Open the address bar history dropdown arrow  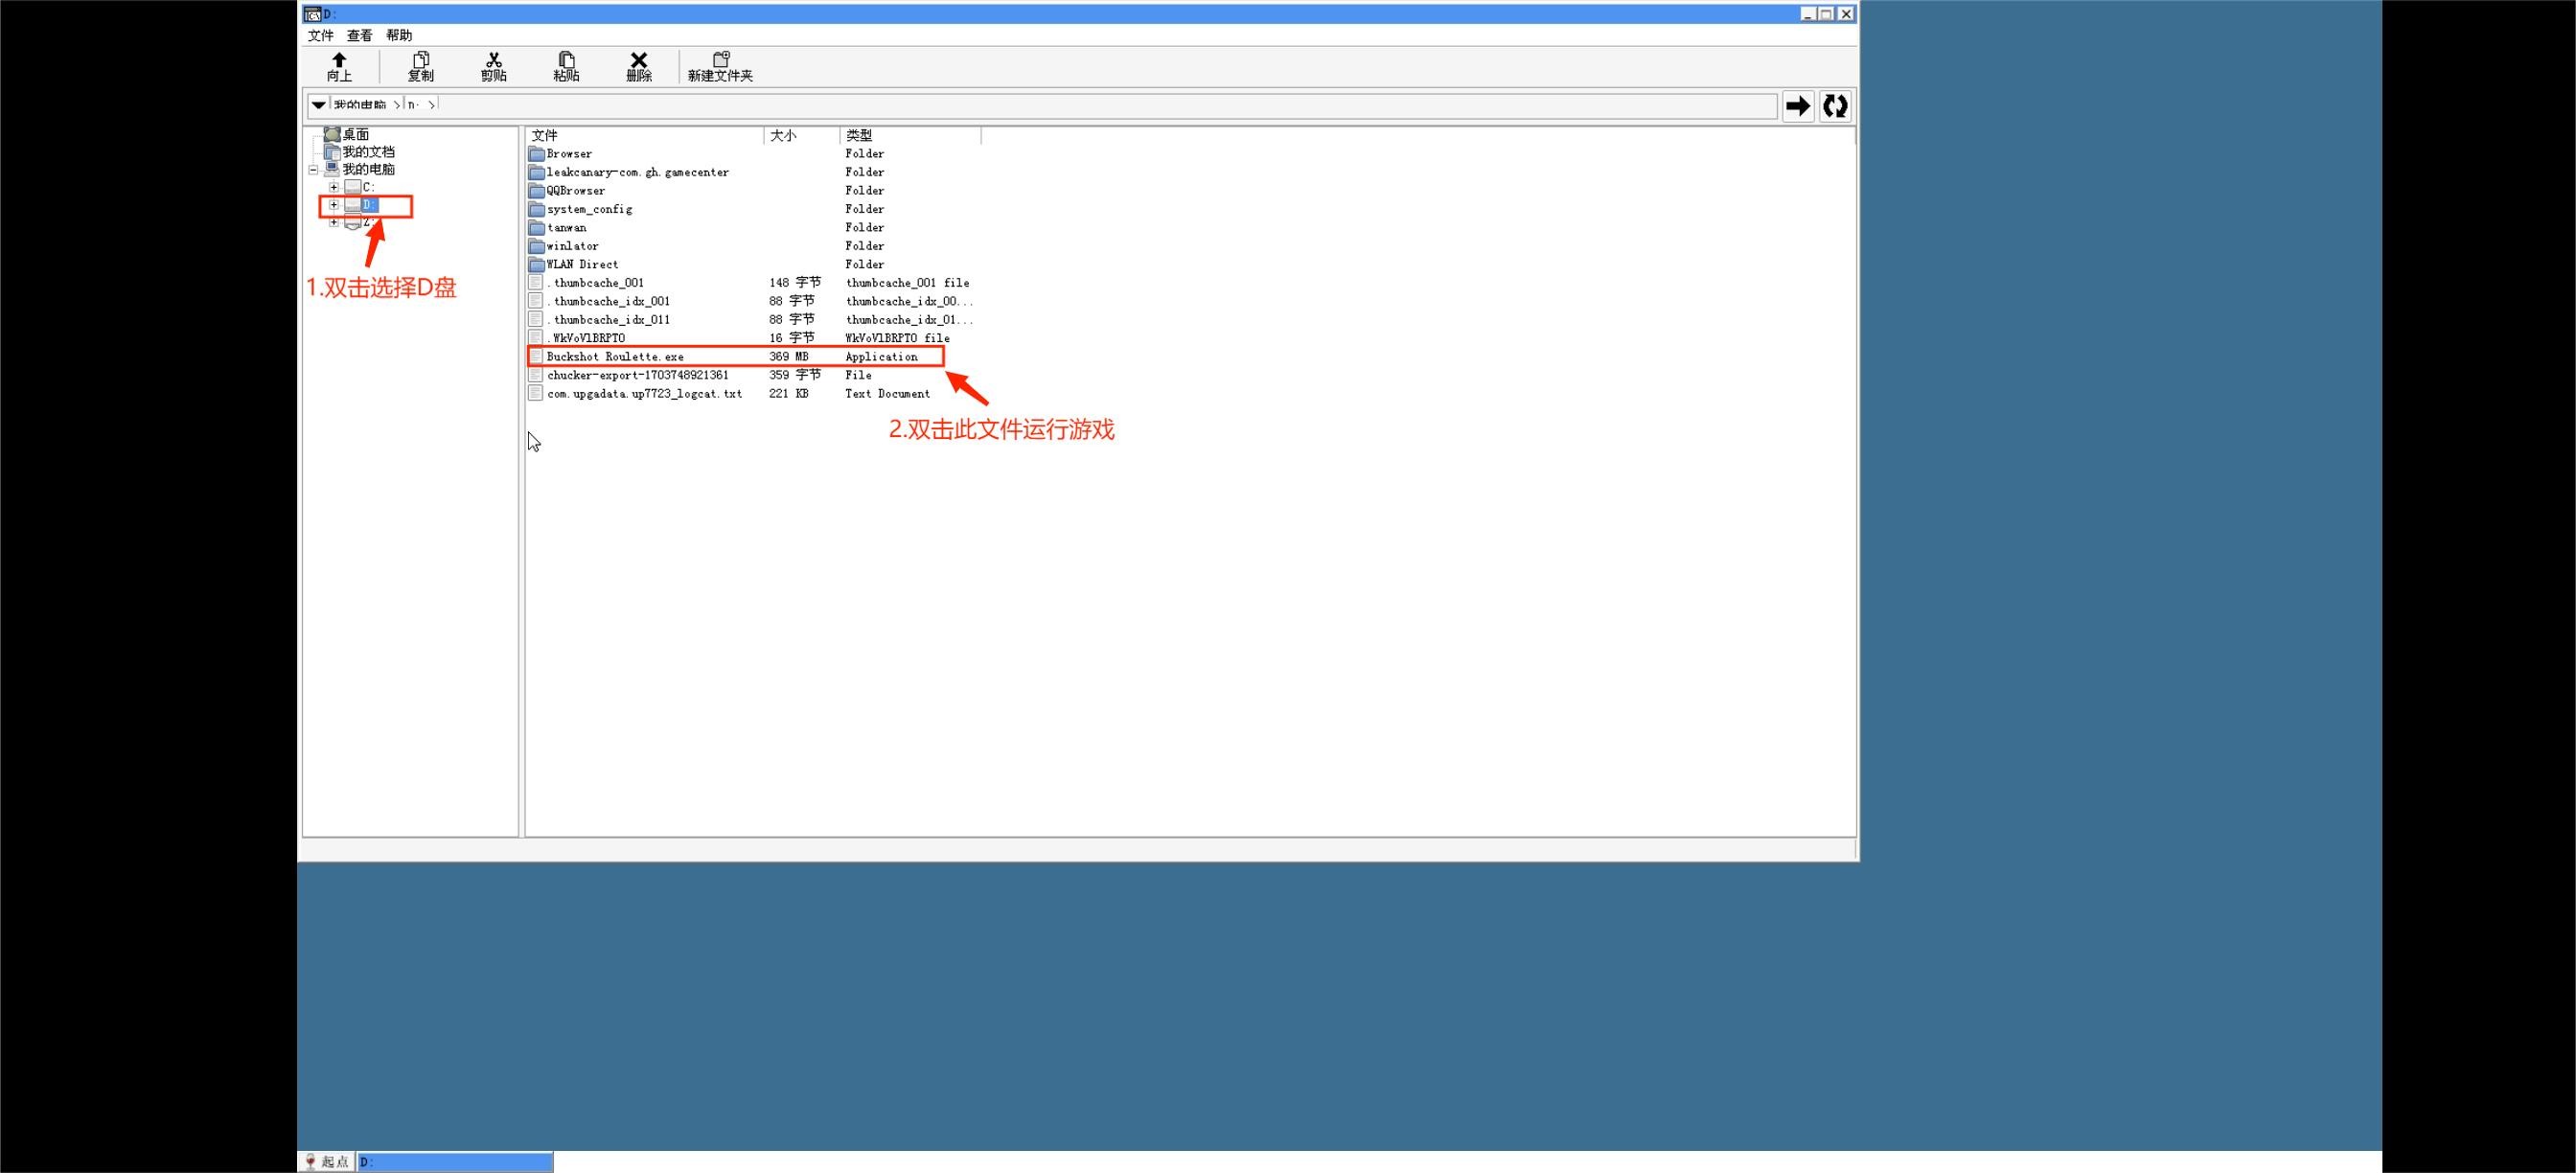[318, 105]
